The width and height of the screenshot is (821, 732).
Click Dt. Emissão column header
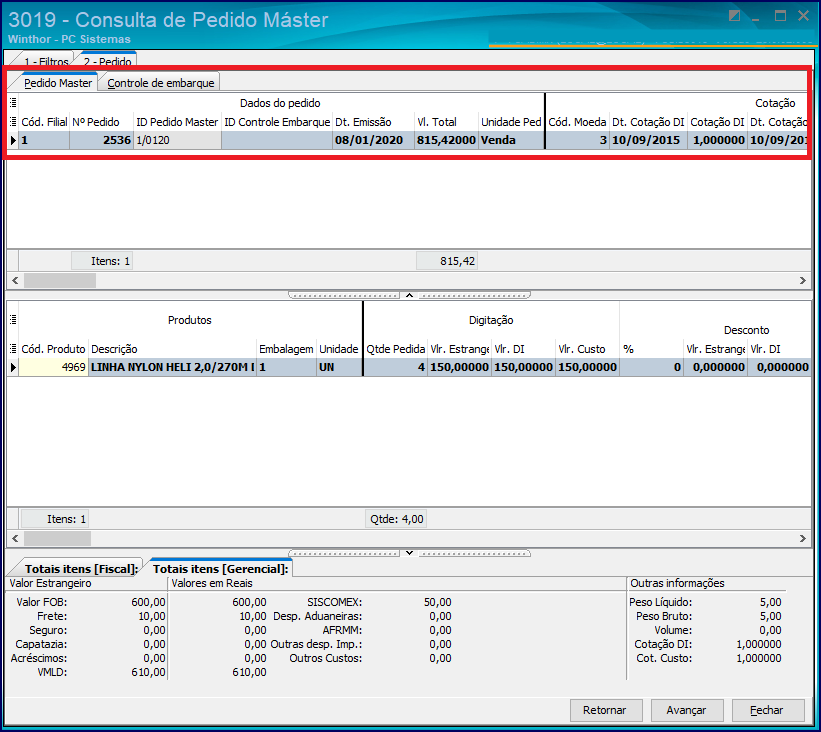[x=373, y=122]
